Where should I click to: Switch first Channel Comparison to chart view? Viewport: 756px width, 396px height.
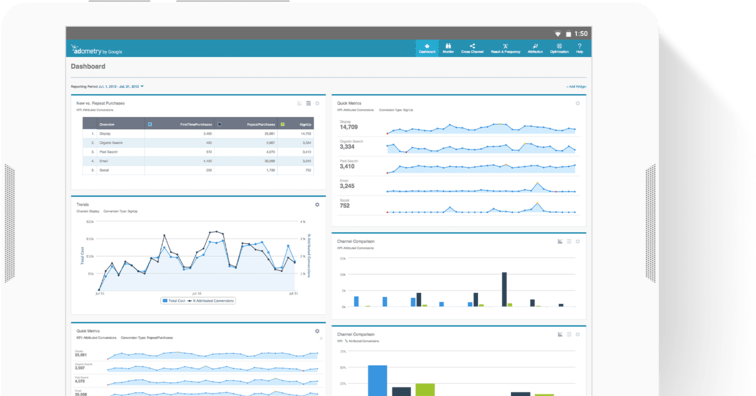tap(560, 241)
